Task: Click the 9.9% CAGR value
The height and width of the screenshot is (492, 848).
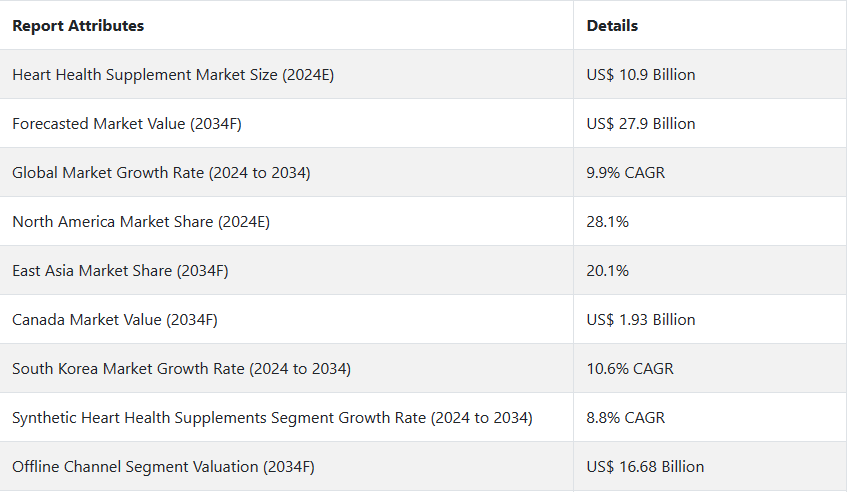Action: click(625, 173)
